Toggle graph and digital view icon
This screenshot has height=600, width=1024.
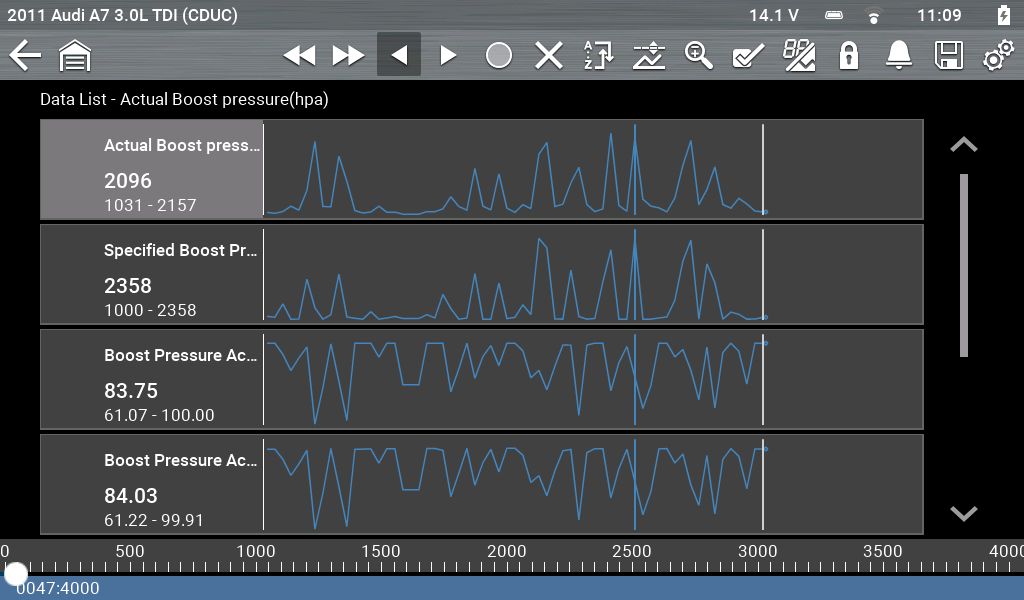tap(799, 55)
